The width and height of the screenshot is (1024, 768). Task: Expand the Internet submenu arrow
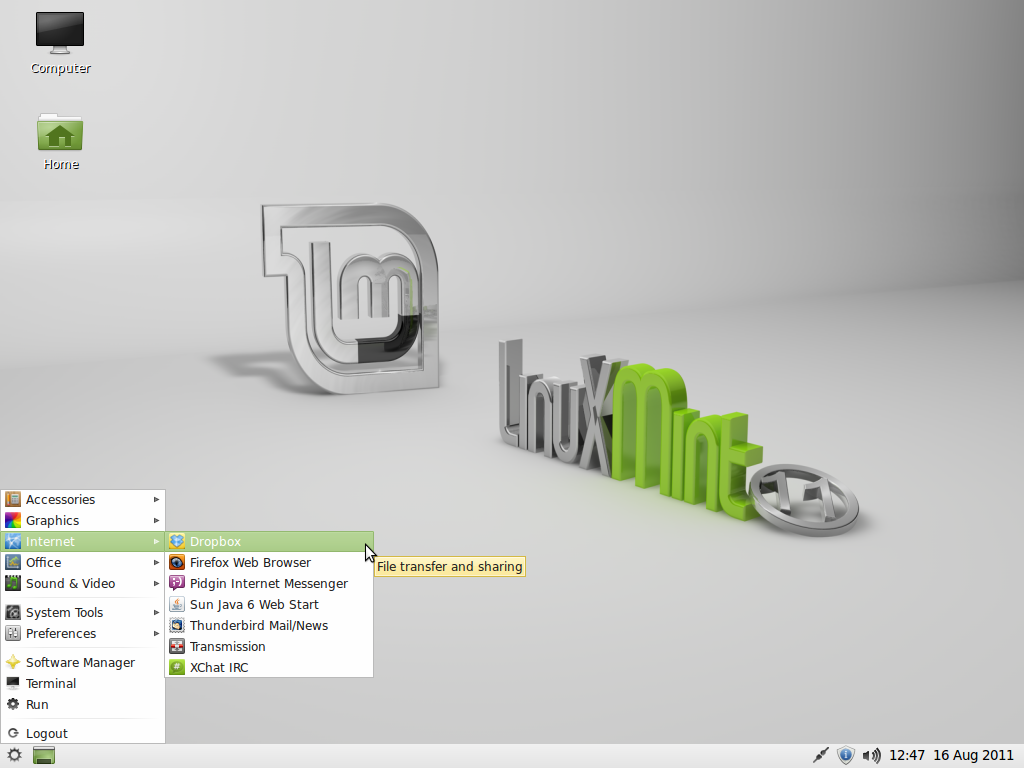point(157,541)
